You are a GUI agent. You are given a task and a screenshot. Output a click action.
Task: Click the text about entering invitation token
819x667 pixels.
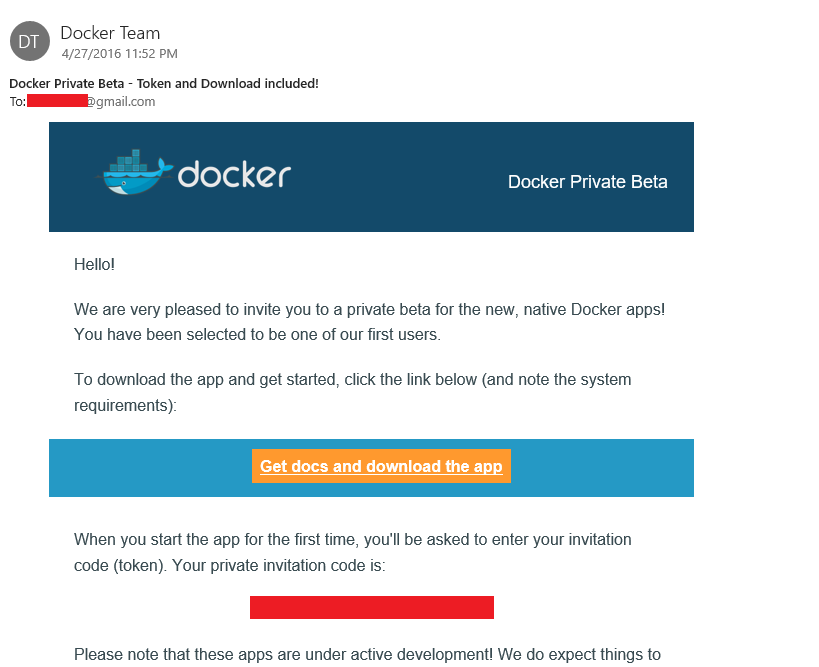[353, 552]
